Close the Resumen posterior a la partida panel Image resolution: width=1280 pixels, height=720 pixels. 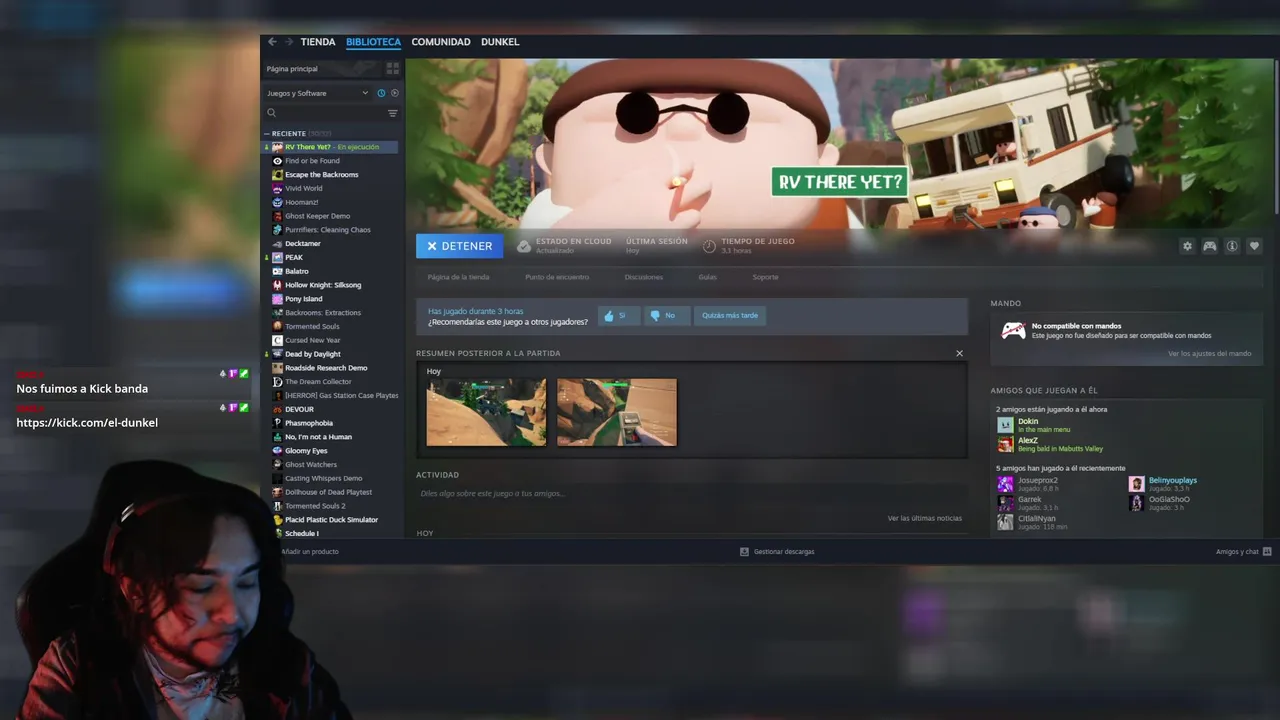(x=959, y=353)
